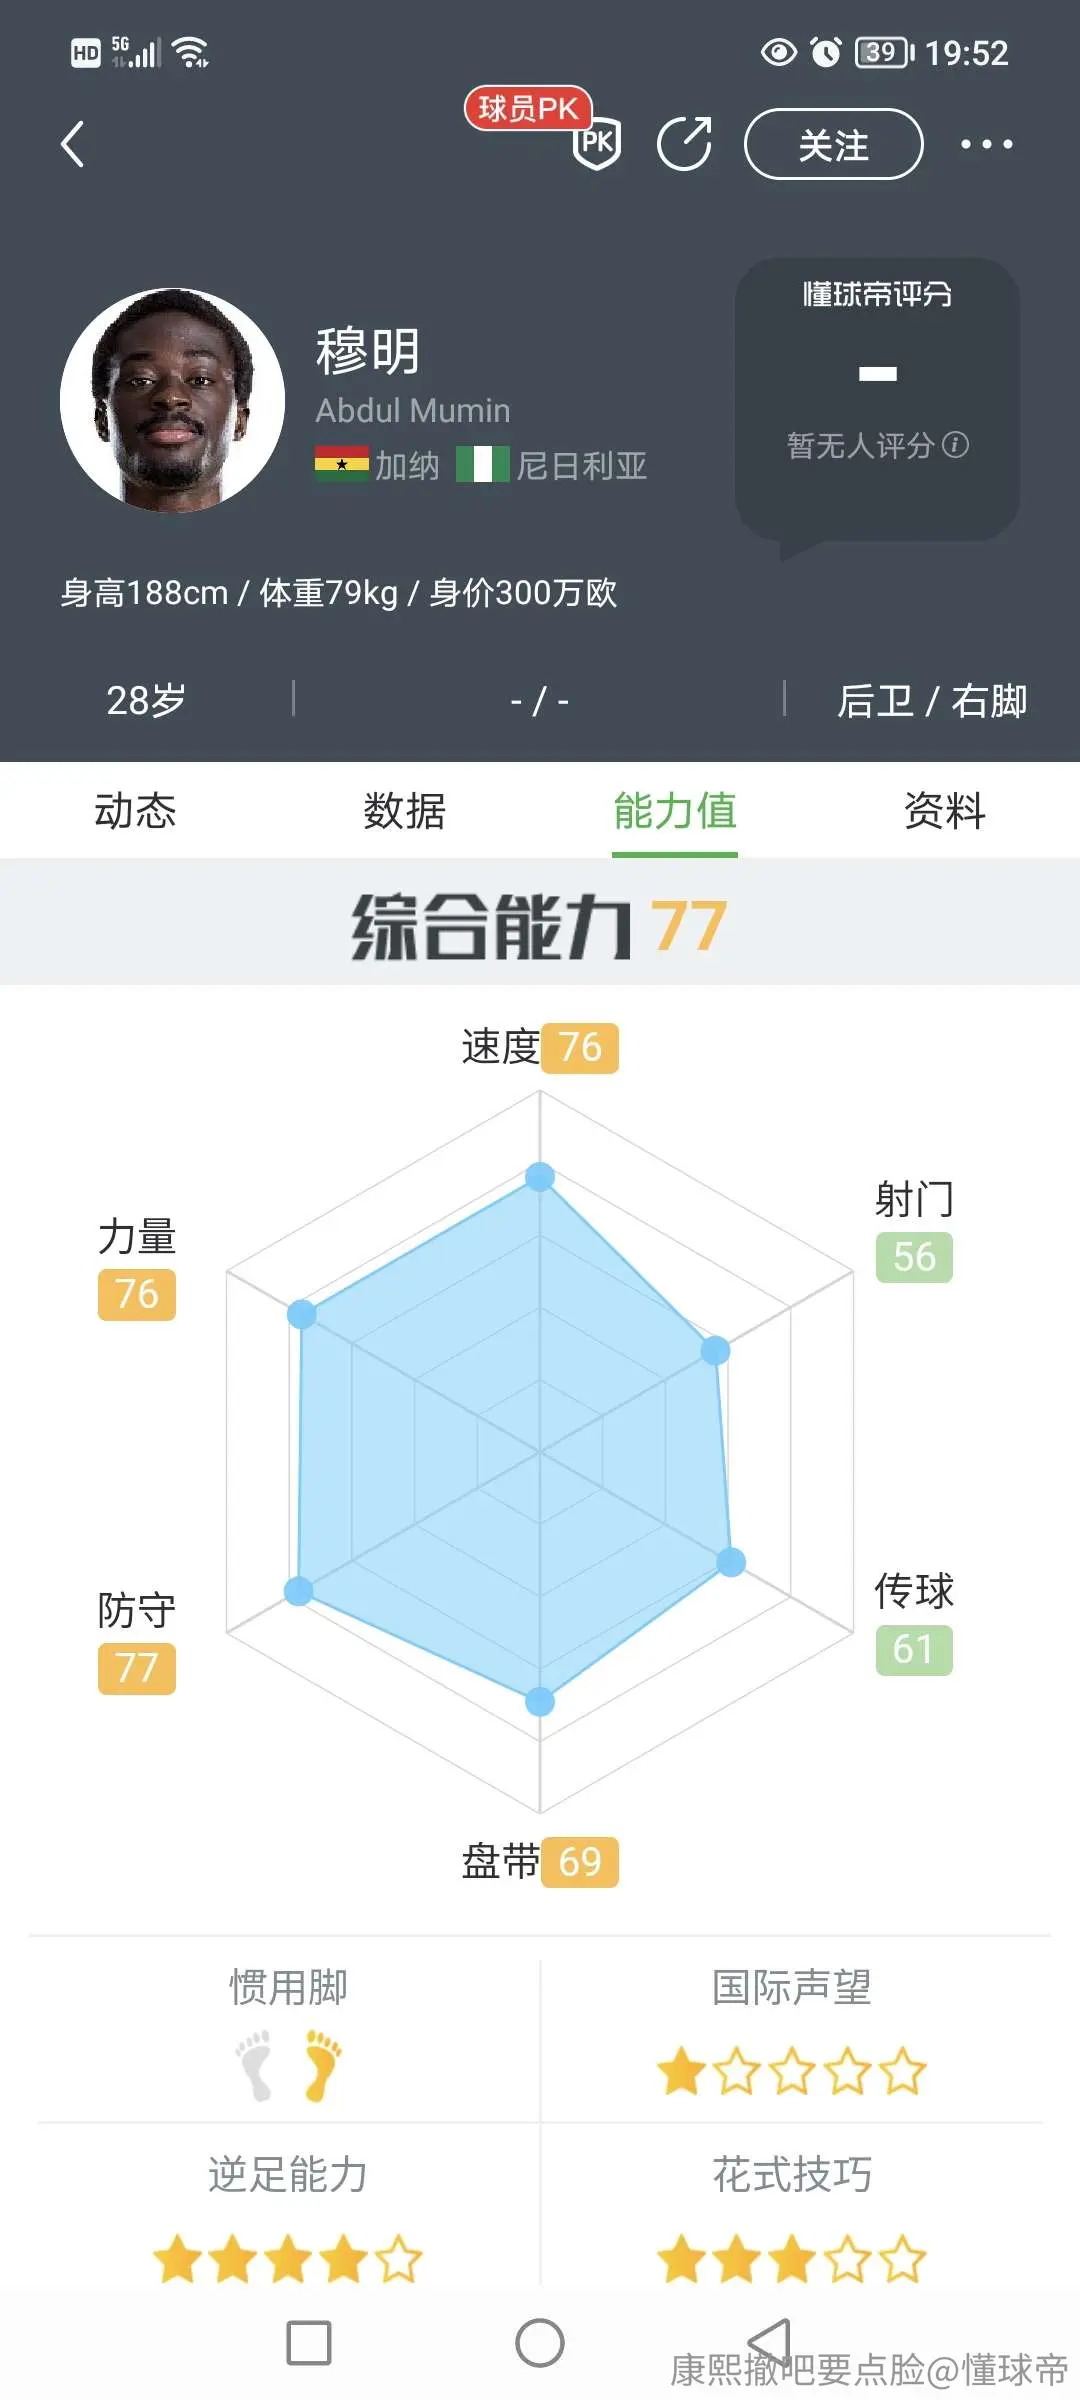Open the three-dot more menu
This screenshot has height=2400, width=1080.
[x=986, y=144]
